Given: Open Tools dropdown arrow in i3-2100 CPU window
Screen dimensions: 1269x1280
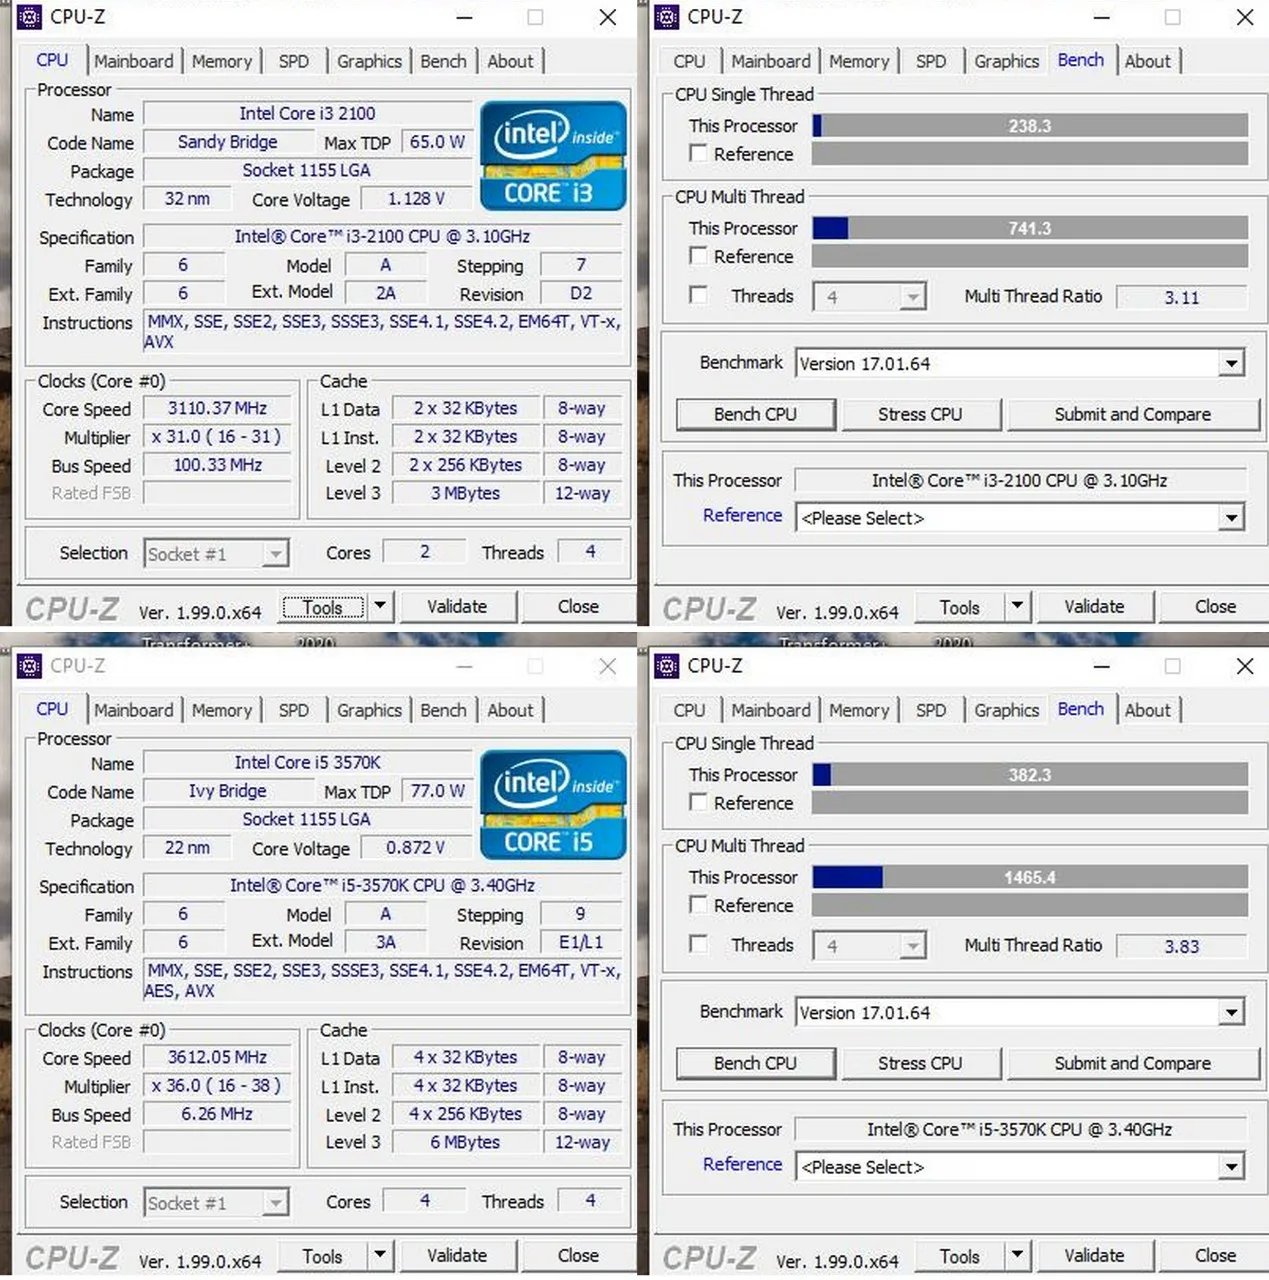Looking at the screenshot, I should (380, 606).
